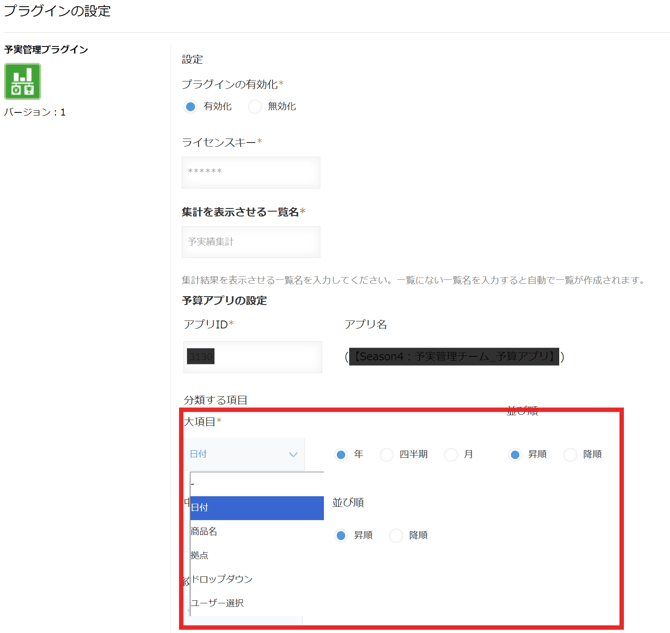Viewport: 670px width, 633px height.
Task: Select the 無効化 radio button
Action: pyautogui.click(x=255, y=107)
